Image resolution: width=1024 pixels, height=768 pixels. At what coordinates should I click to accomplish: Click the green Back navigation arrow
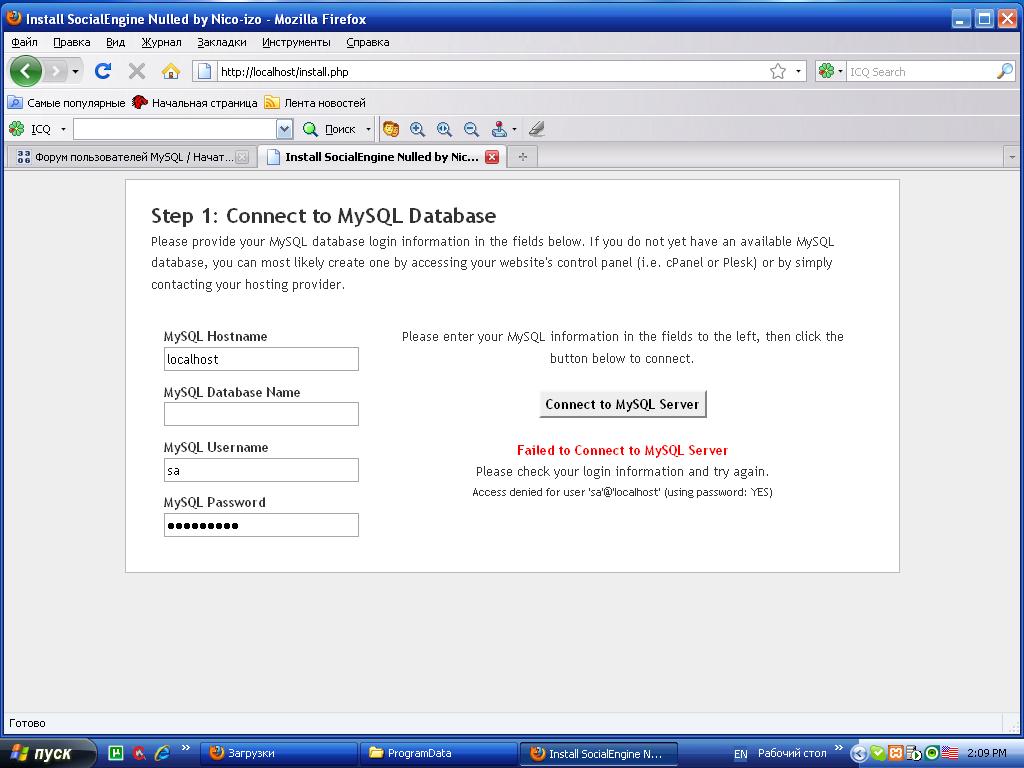(x=25, y=71)
